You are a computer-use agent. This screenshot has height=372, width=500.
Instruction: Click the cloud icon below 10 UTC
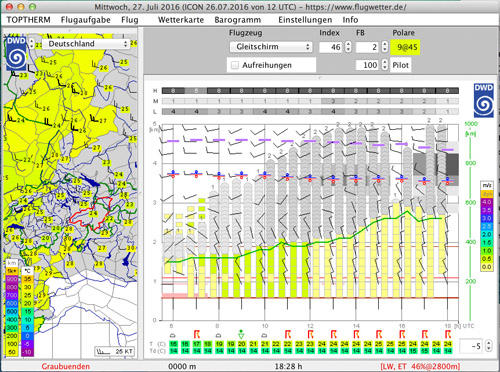coord(264,335)
